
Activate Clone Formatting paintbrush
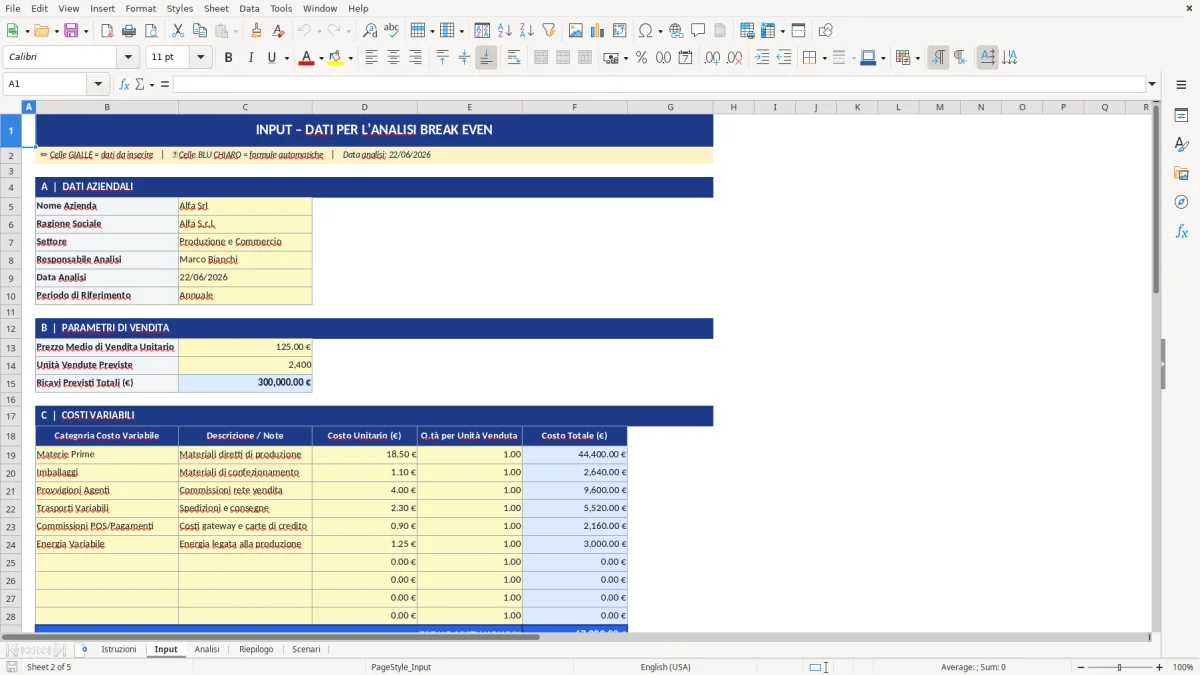point(257,31)
